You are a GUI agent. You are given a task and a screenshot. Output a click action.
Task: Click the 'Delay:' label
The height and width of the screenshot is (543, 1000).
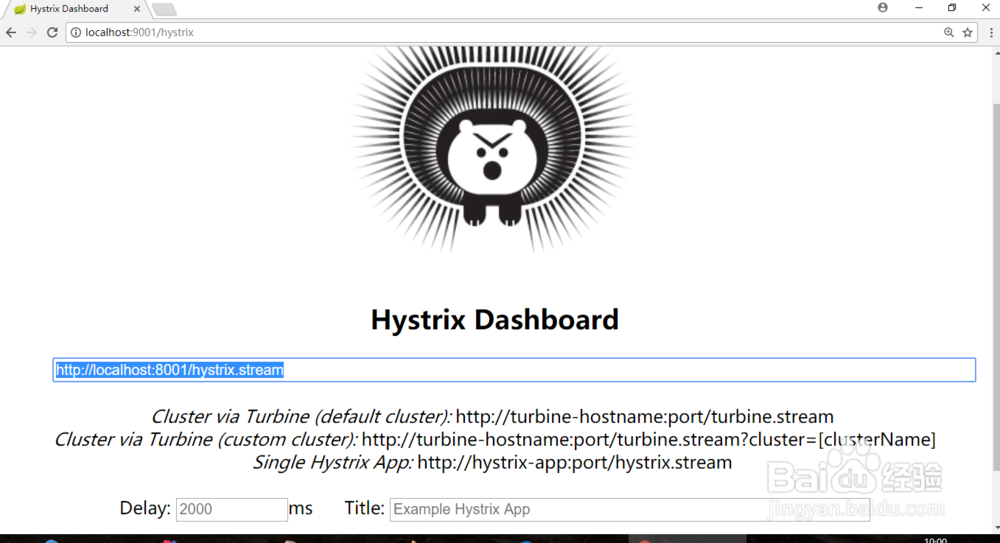[x=145, y=509]
